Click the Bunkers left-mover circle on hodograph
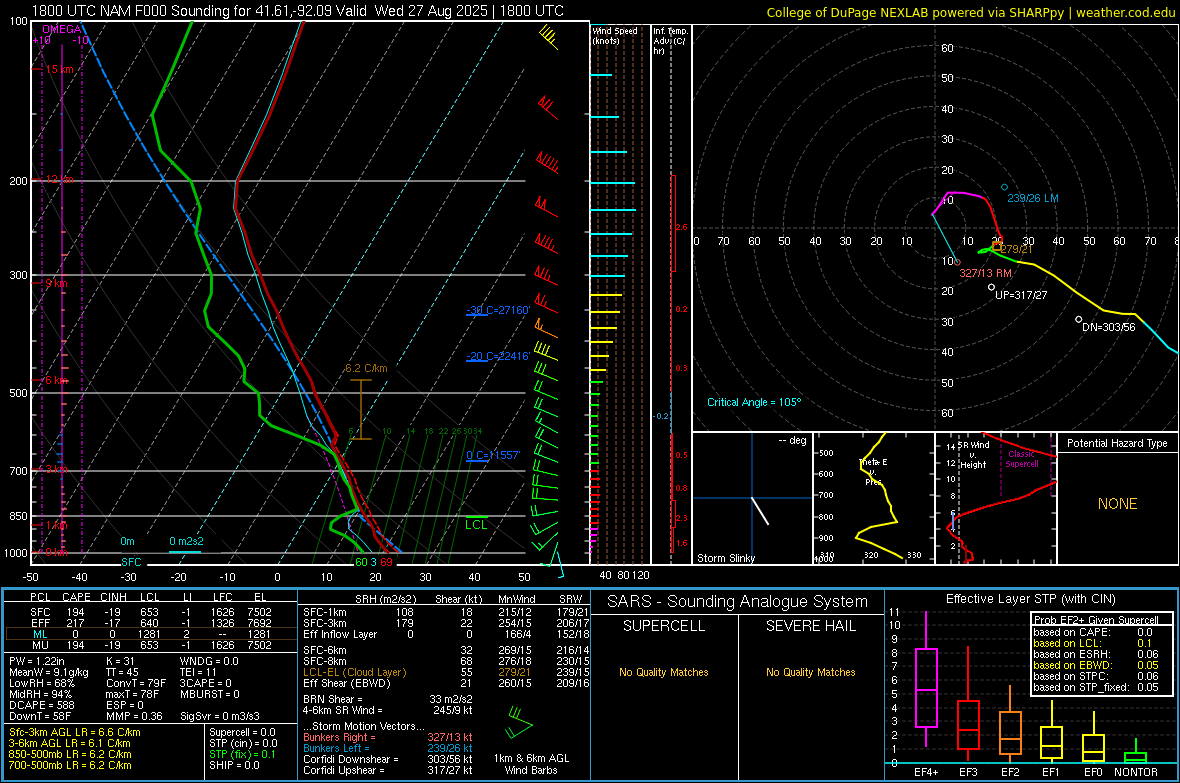 pyautogui.click(x=1004, y=187)
